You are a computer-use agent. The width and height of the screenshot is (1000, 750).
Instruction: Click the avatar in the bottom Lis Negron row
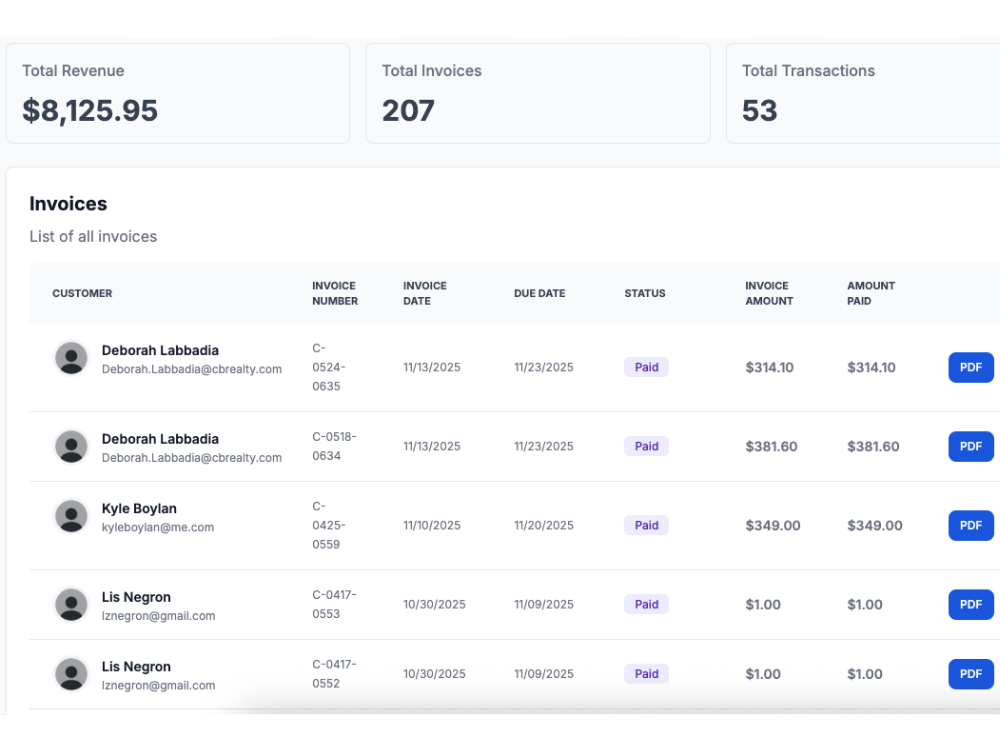(x=71, y=674)
